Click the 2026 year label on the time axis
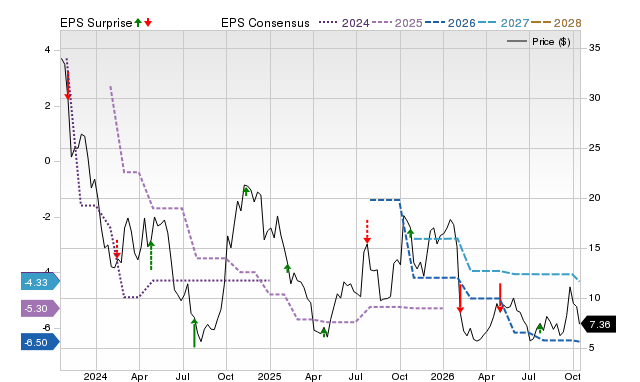This screenshot has height=382, width=640. pos(443,376)
